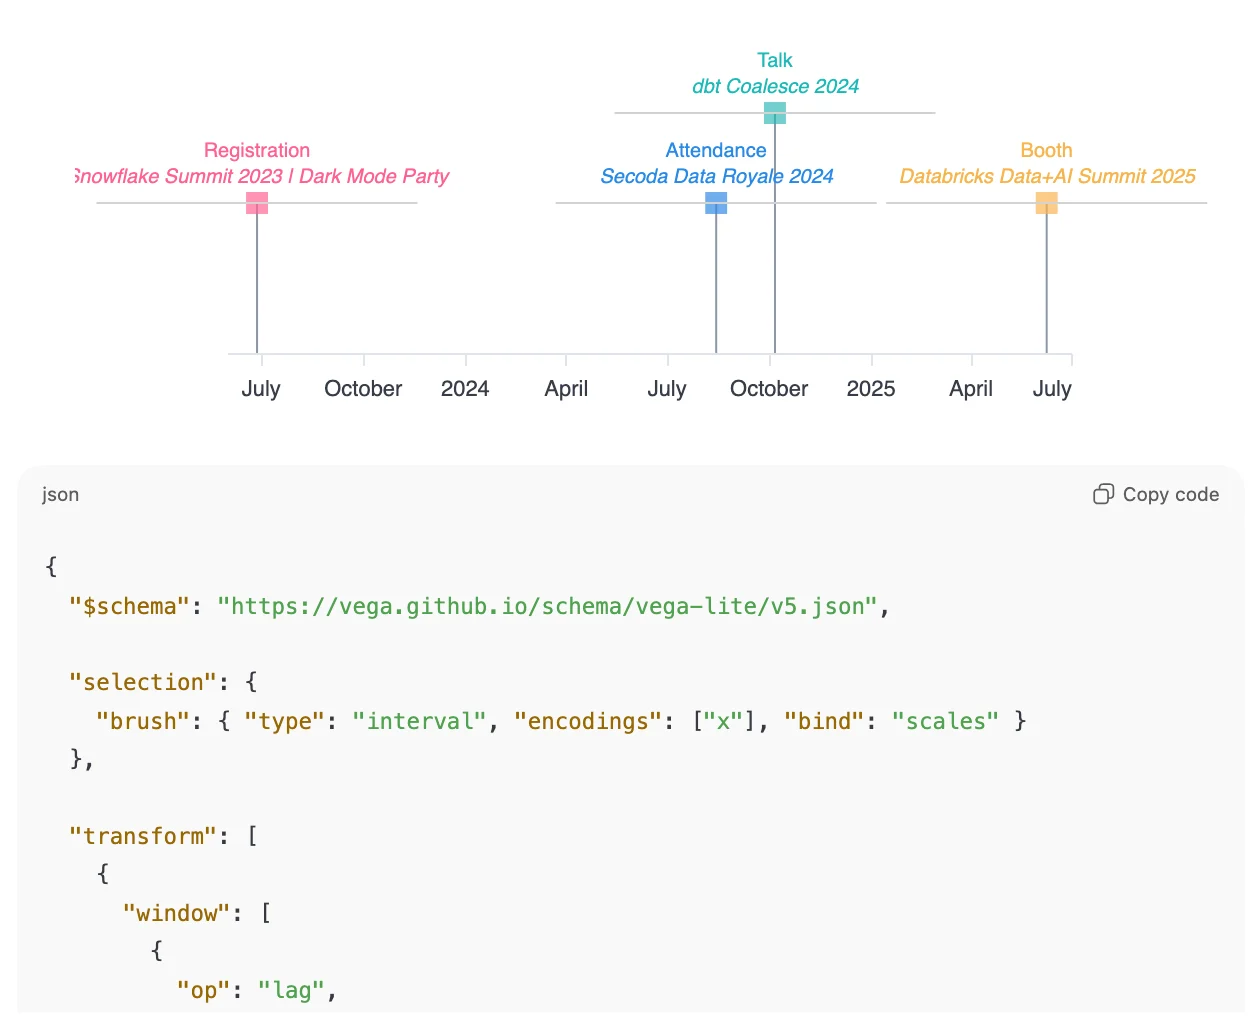
Task: Click the Secoda Data Royale 2024 label
Action: pos(717,176)
